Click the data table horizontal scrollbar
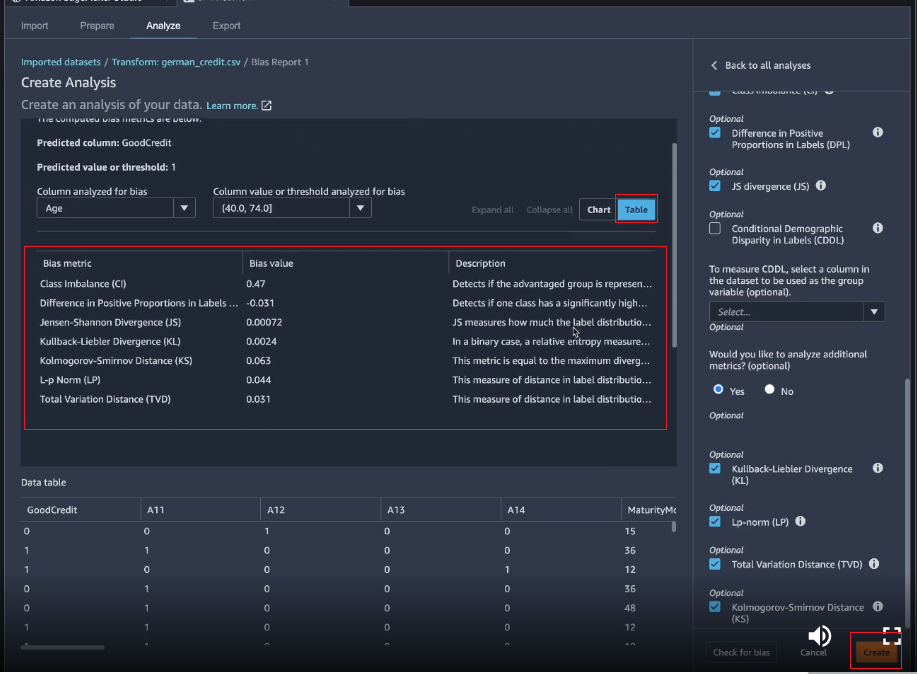Image resolution: width=917 pixels, height=674 pixels. [x=63, y=647]
